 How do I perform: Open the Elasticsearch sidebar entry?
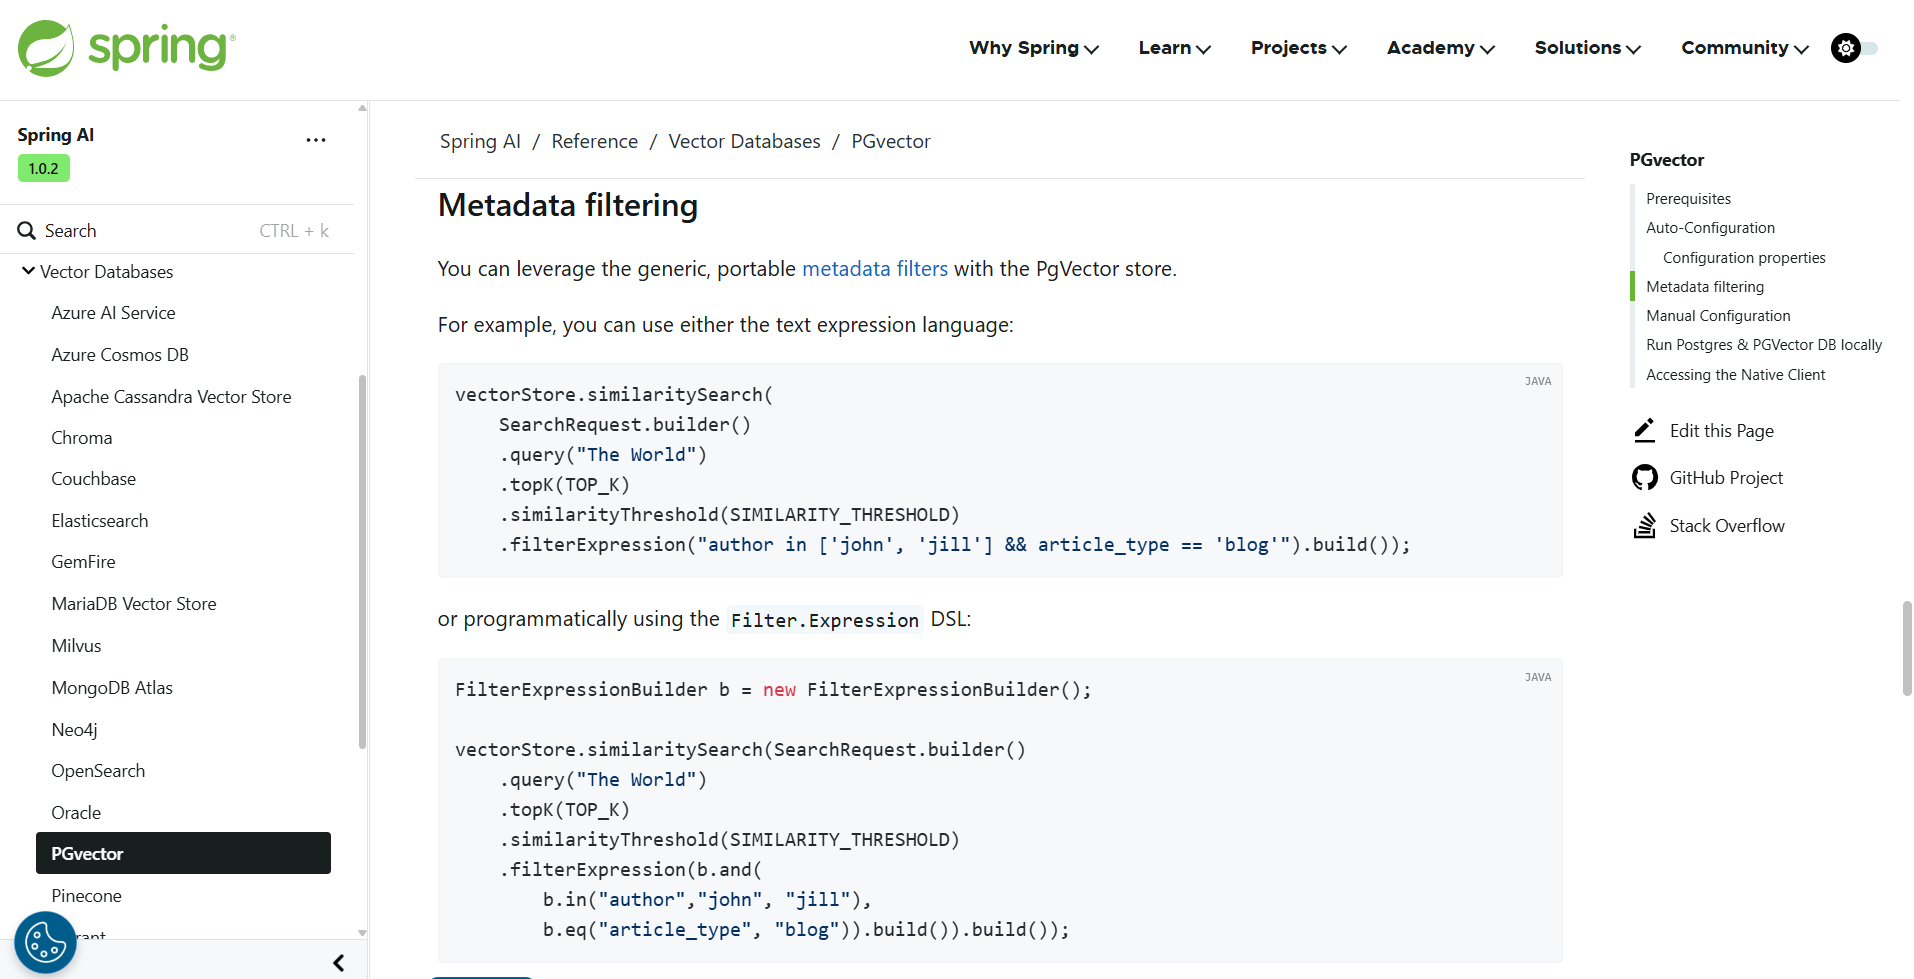coord(100,521)
